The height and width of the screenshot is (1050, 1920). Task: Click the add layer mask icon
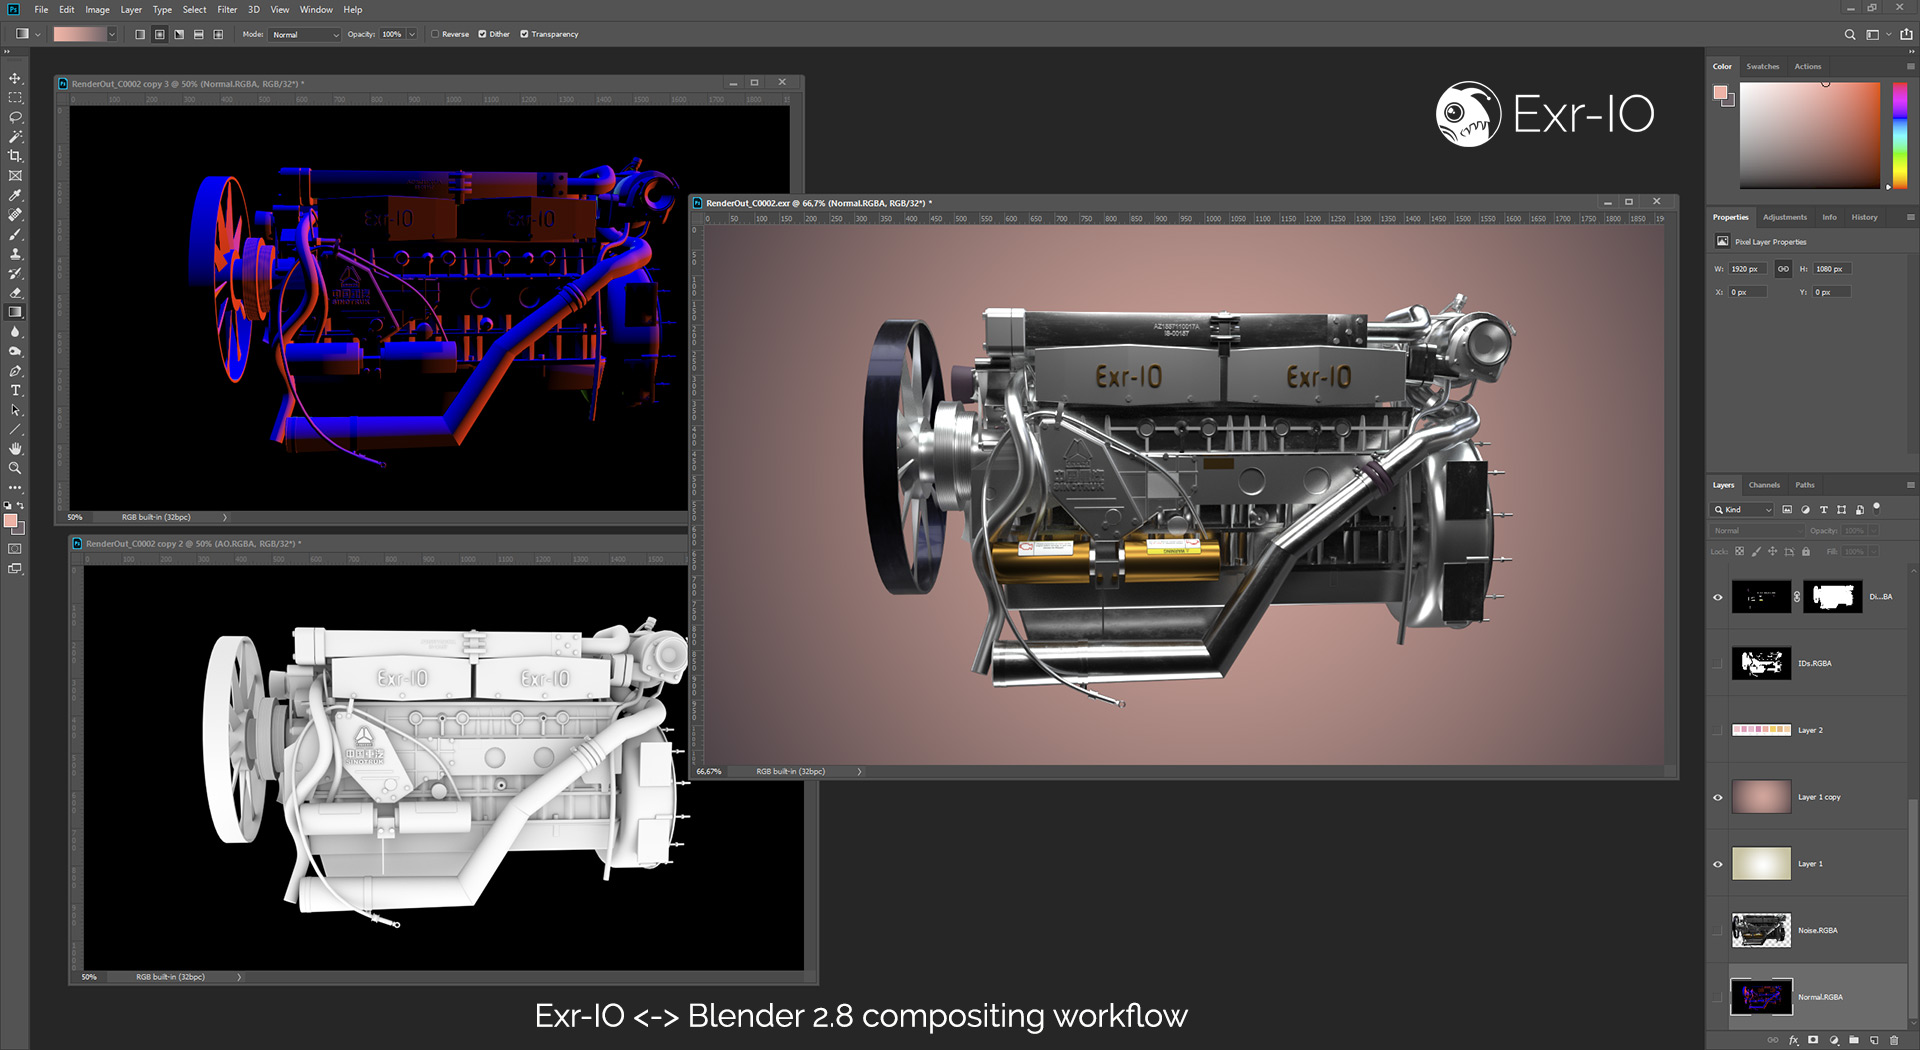tap(1813, 1040)
